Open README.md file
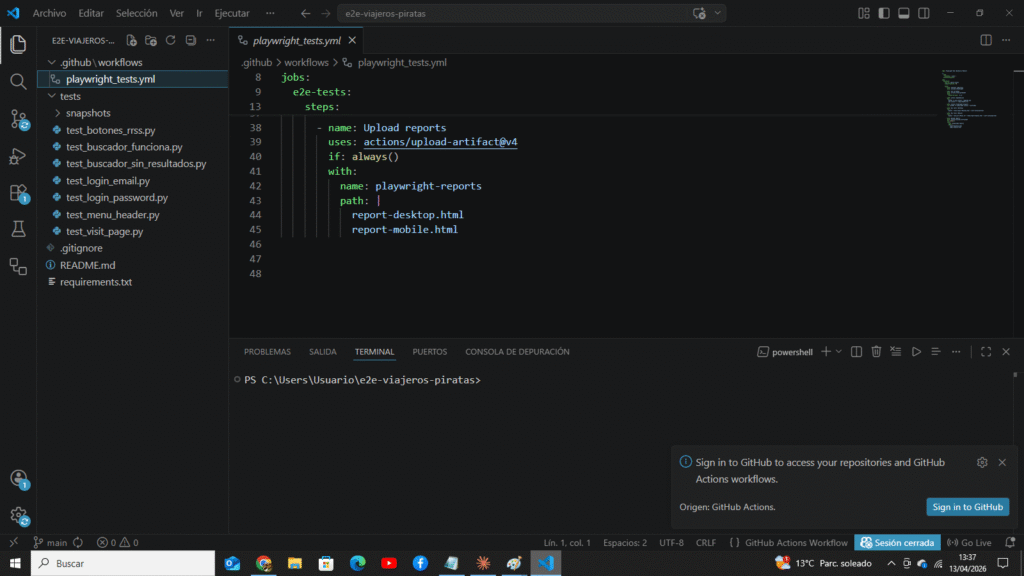The width and height of the screenshot is (1024, 576). coord(88,265)
